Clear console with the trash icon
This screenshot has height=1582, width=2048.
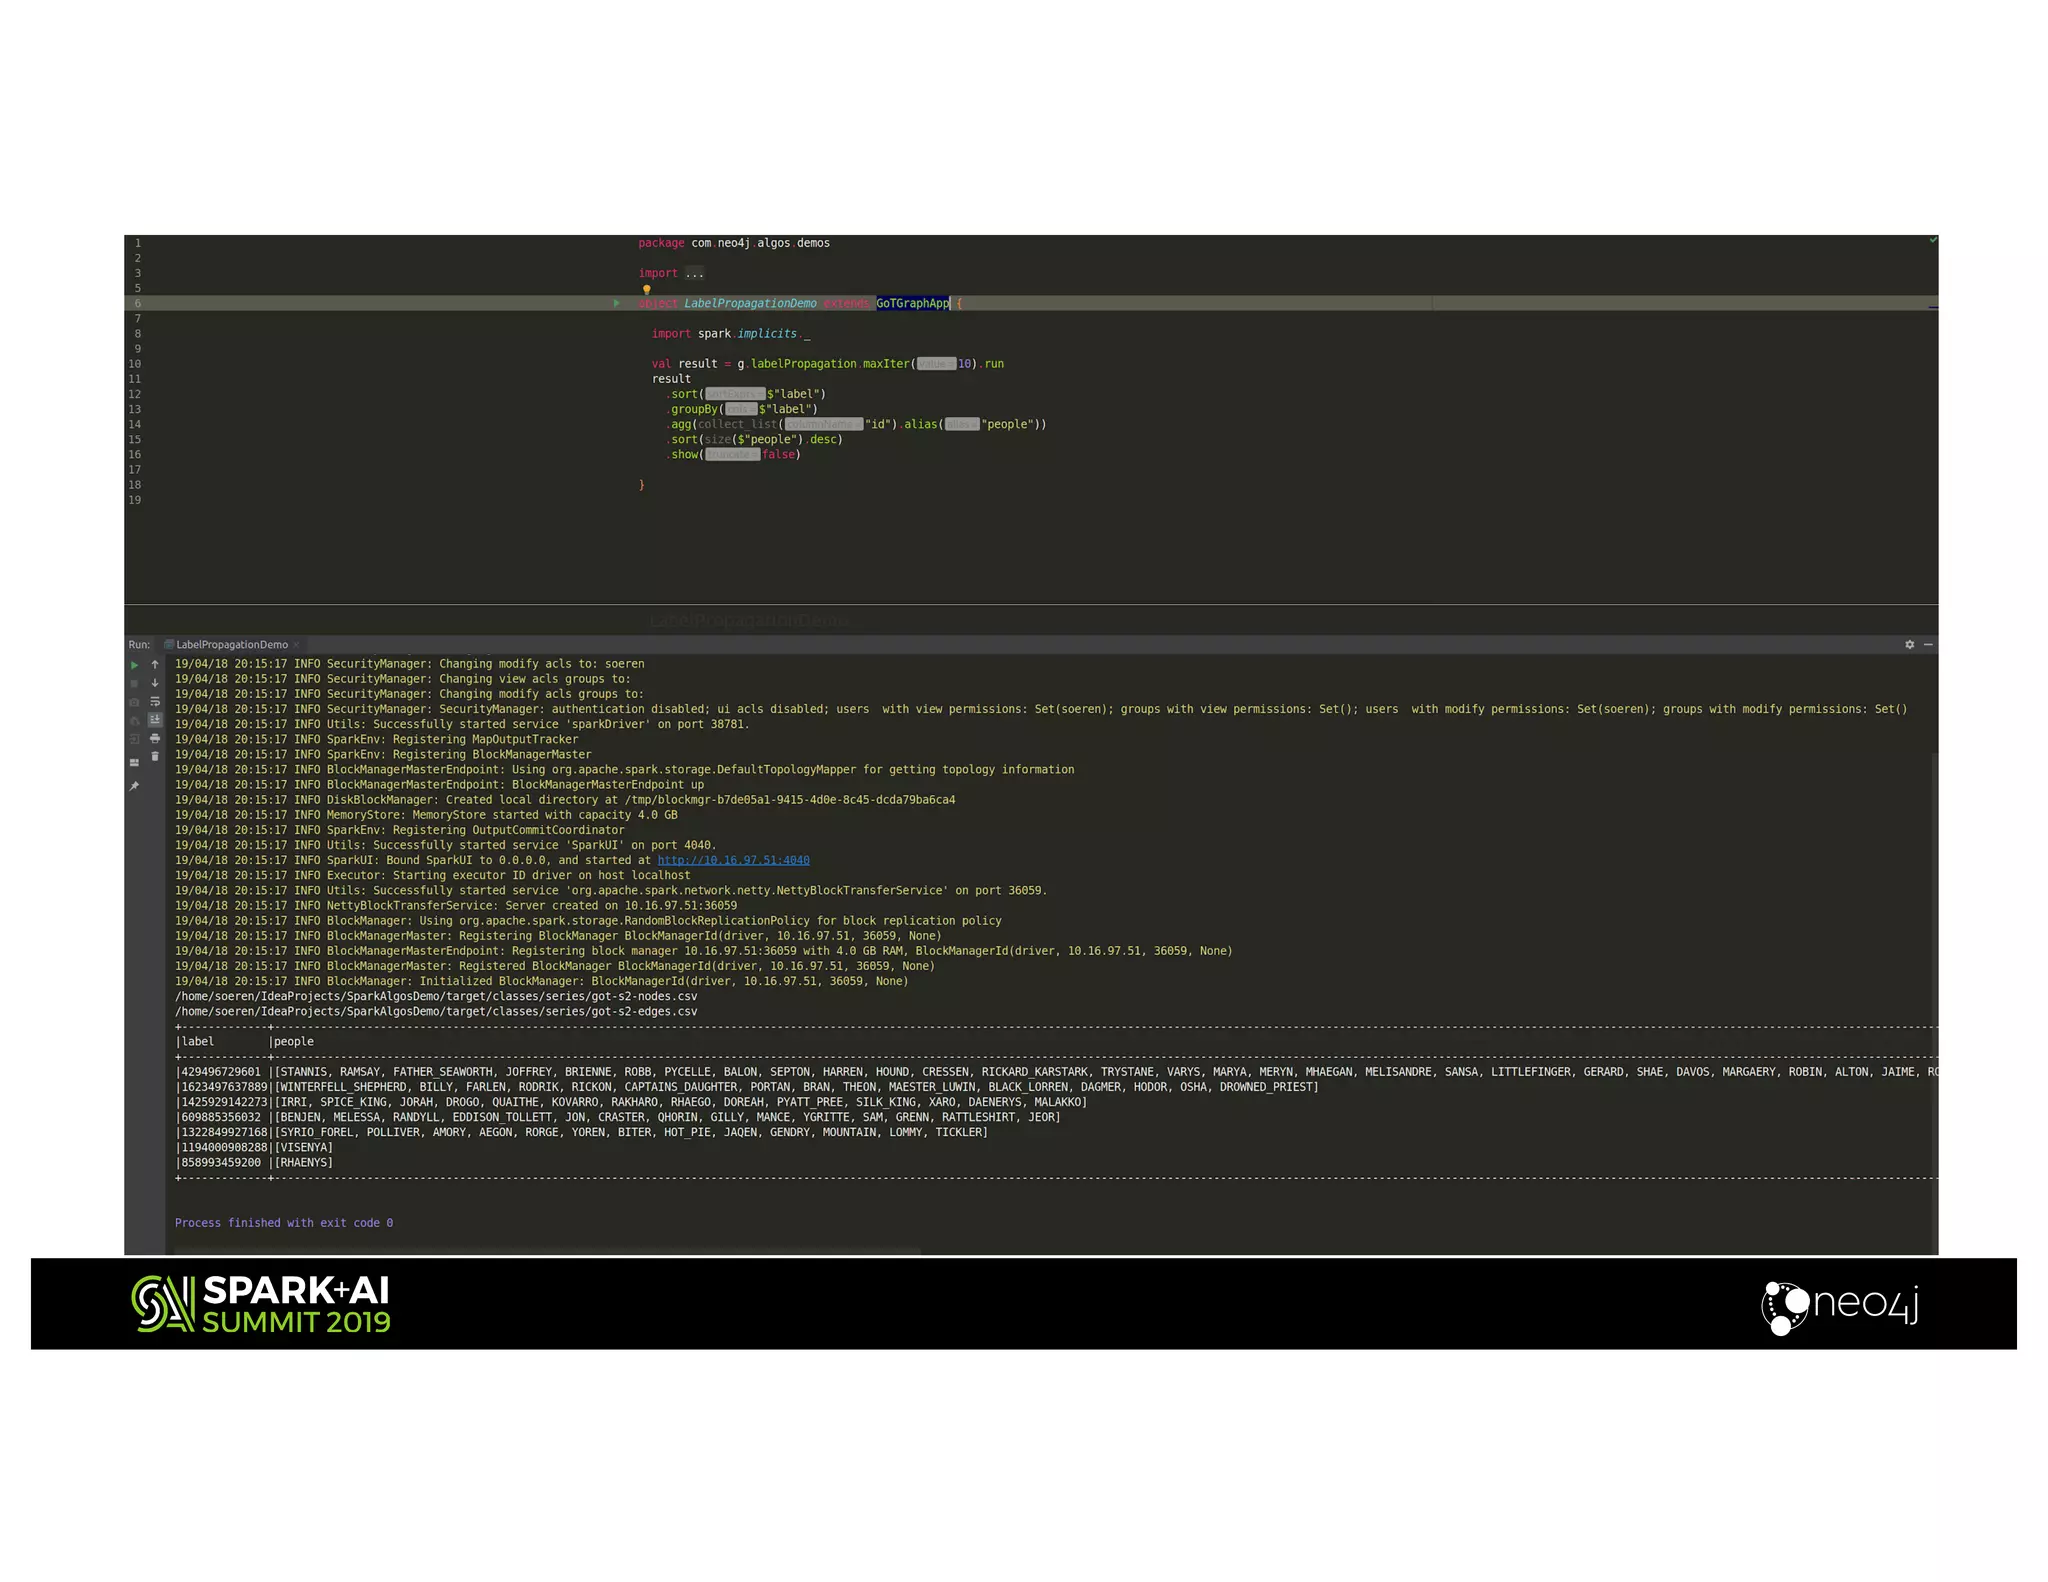[155, 757]
